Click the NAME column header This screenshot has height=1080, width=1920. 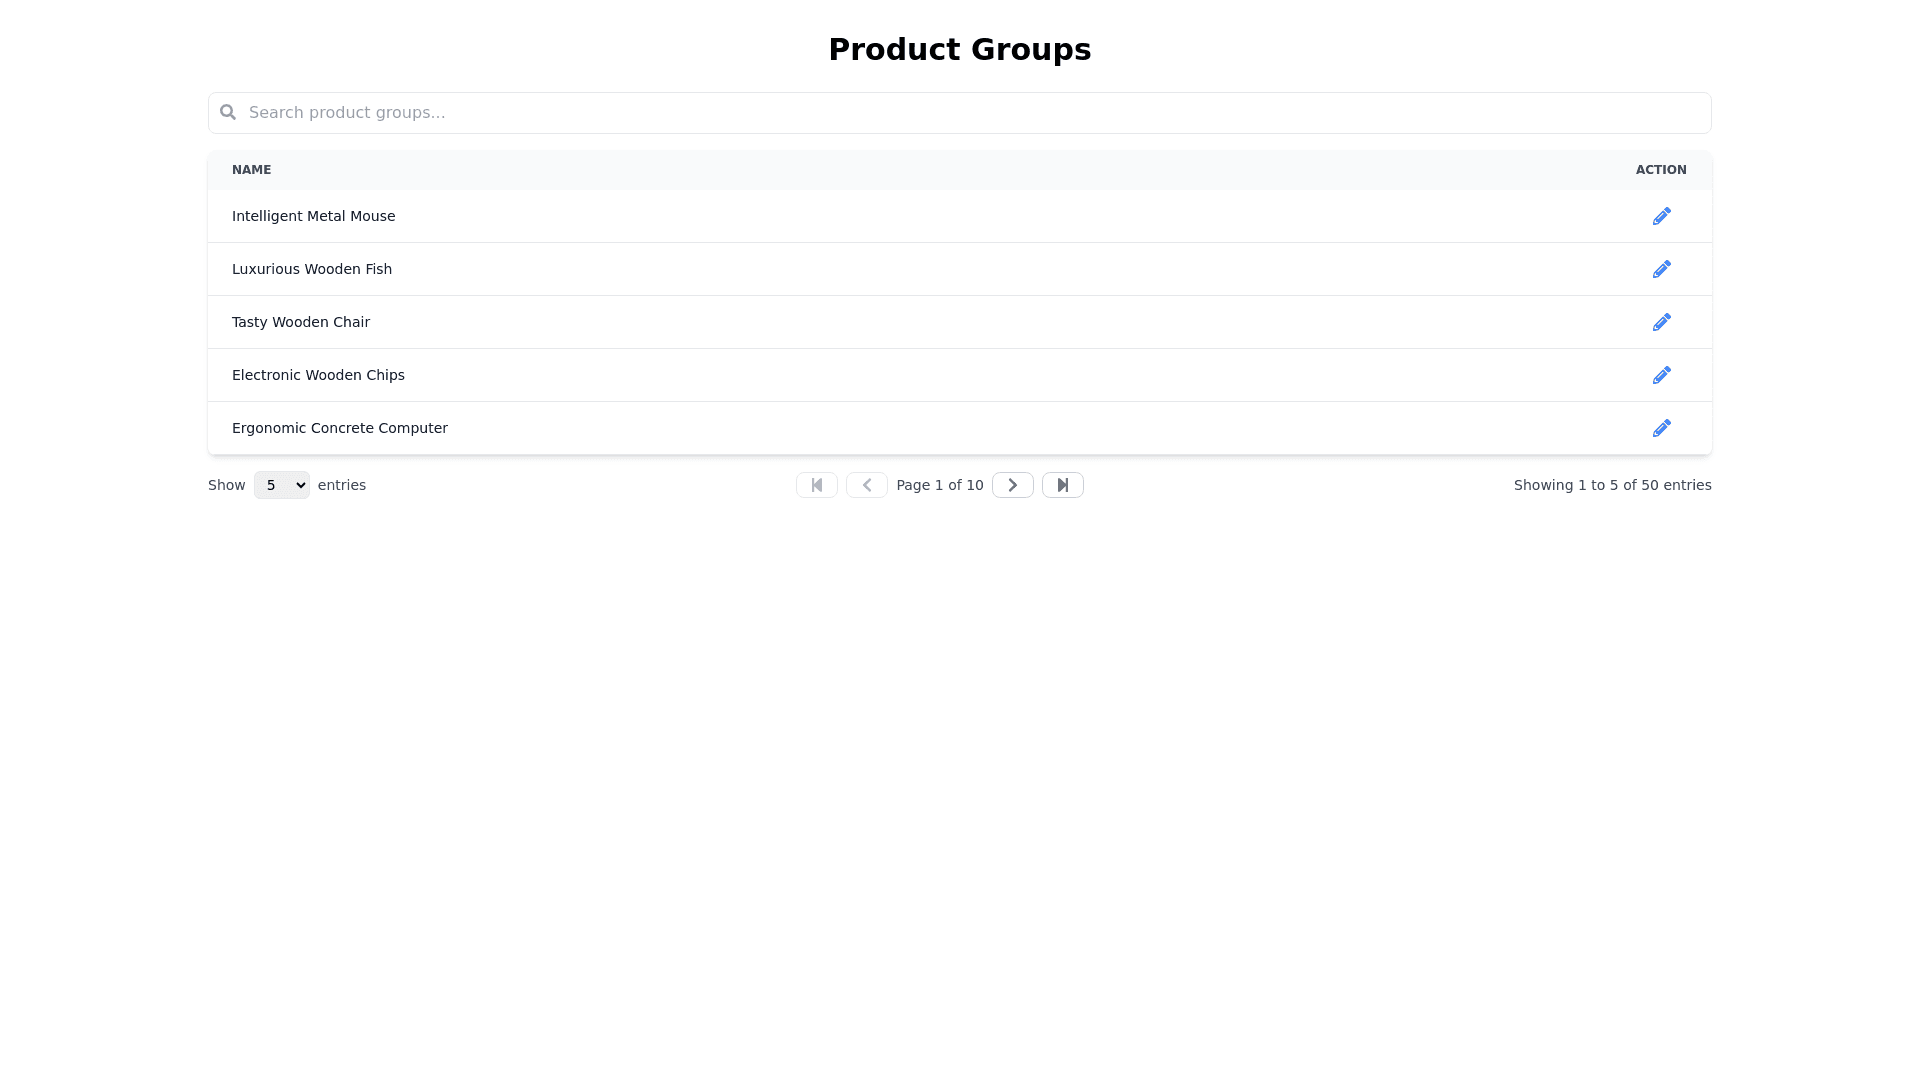[x=251, y=170]
